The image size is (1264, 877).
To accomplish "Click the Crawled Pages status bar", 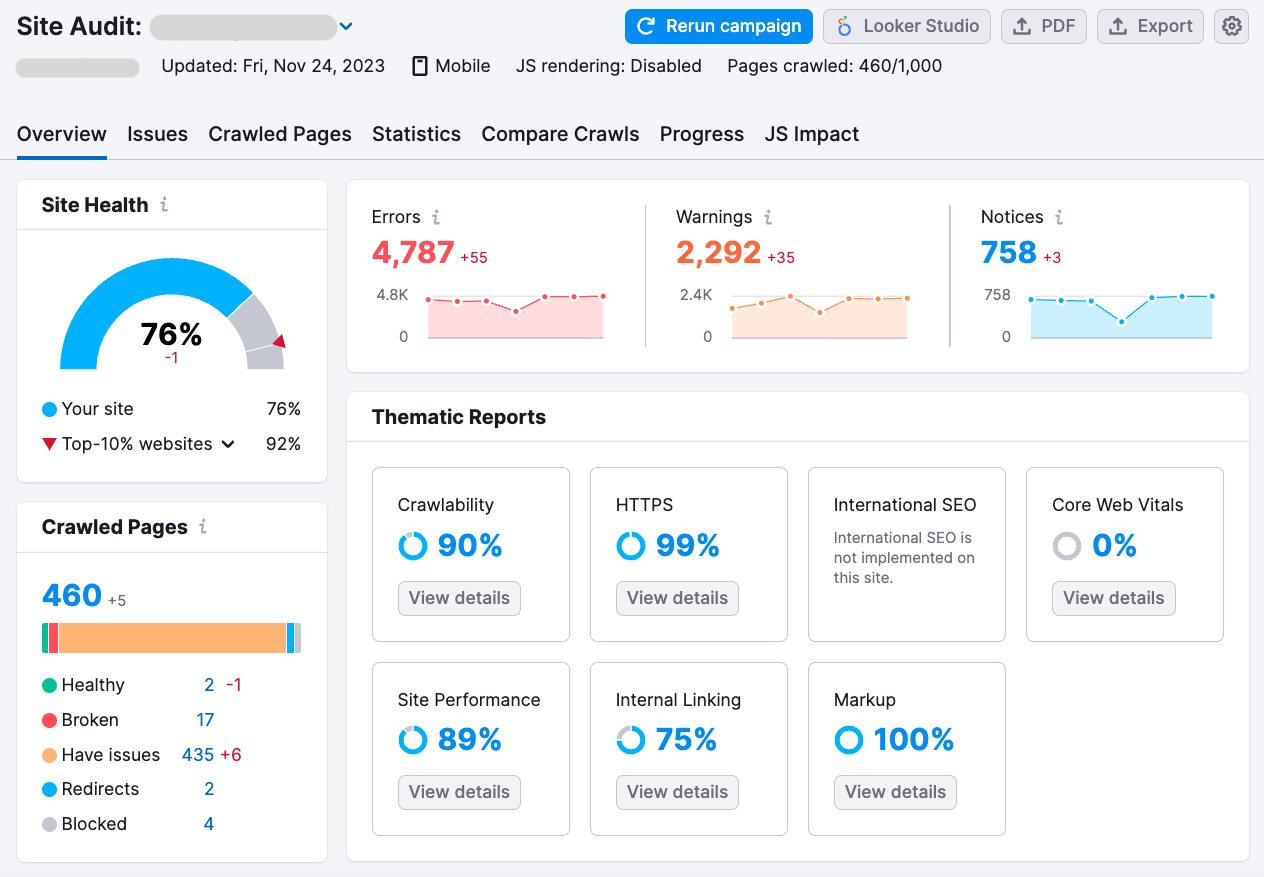I will (172, 637).
